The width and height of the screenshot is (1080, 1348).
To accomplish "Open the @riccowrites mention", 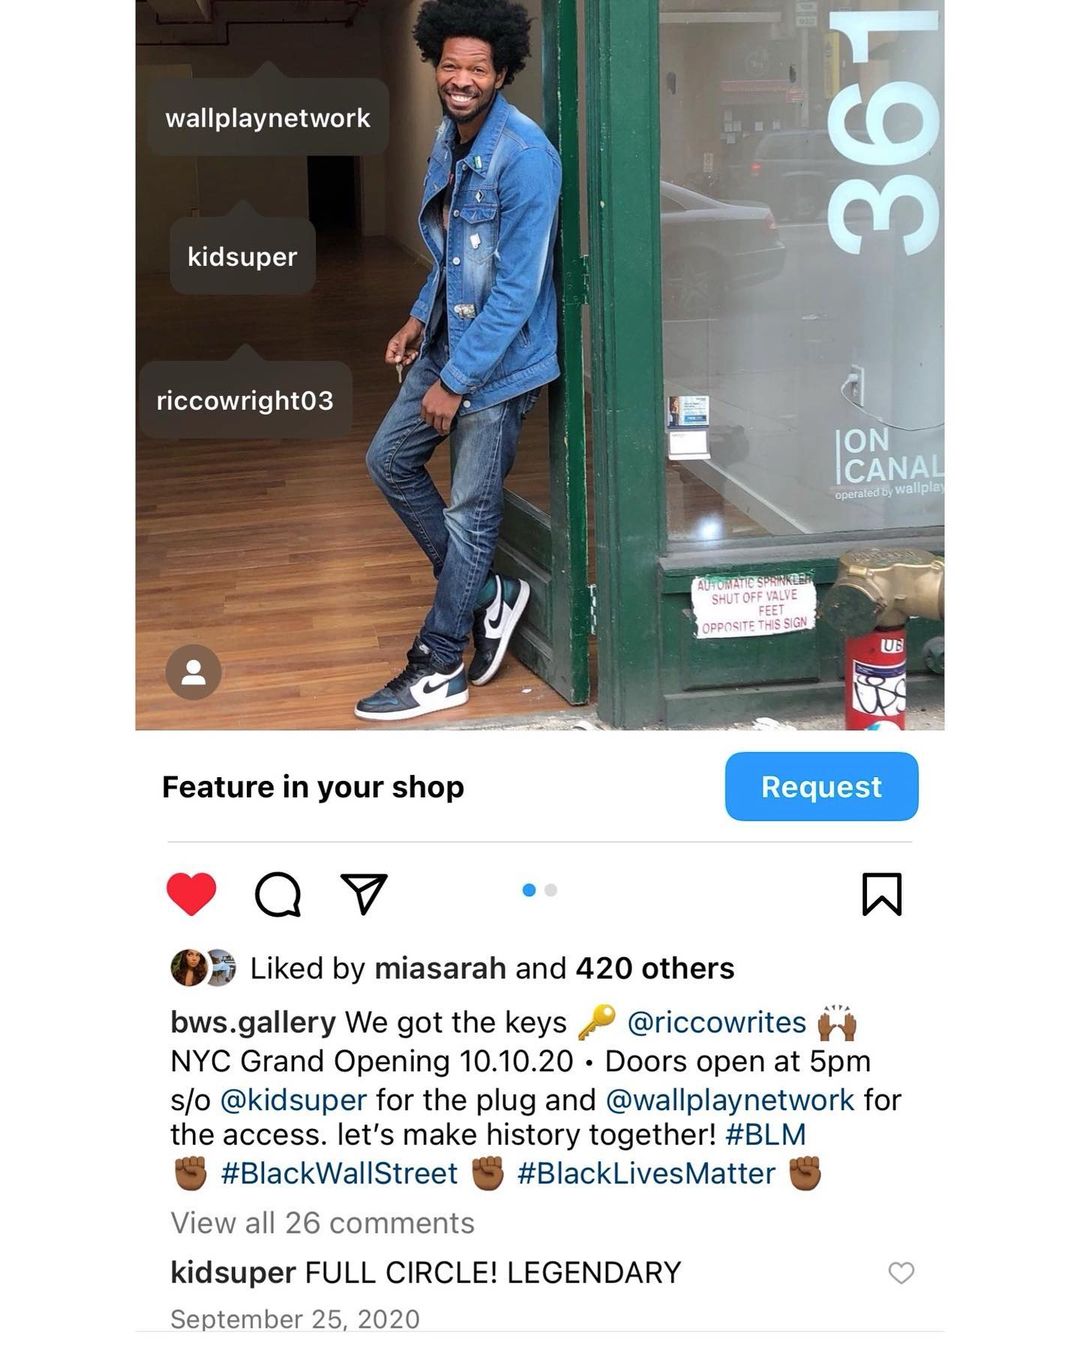I will [x=716, y=1022].
